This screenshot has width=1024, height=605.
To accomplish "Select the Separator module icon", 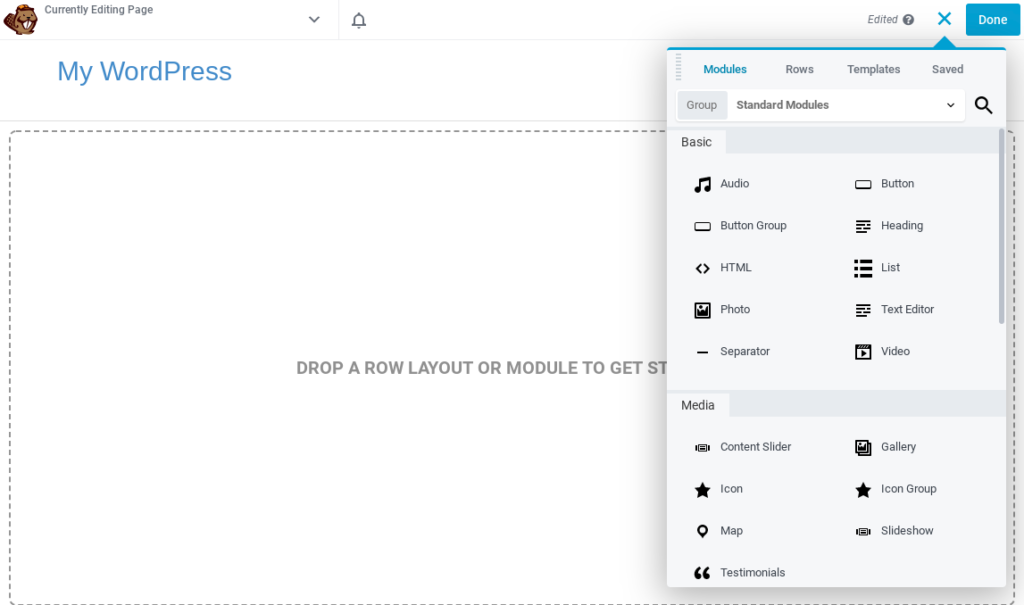I will click(x=703, y=352).
